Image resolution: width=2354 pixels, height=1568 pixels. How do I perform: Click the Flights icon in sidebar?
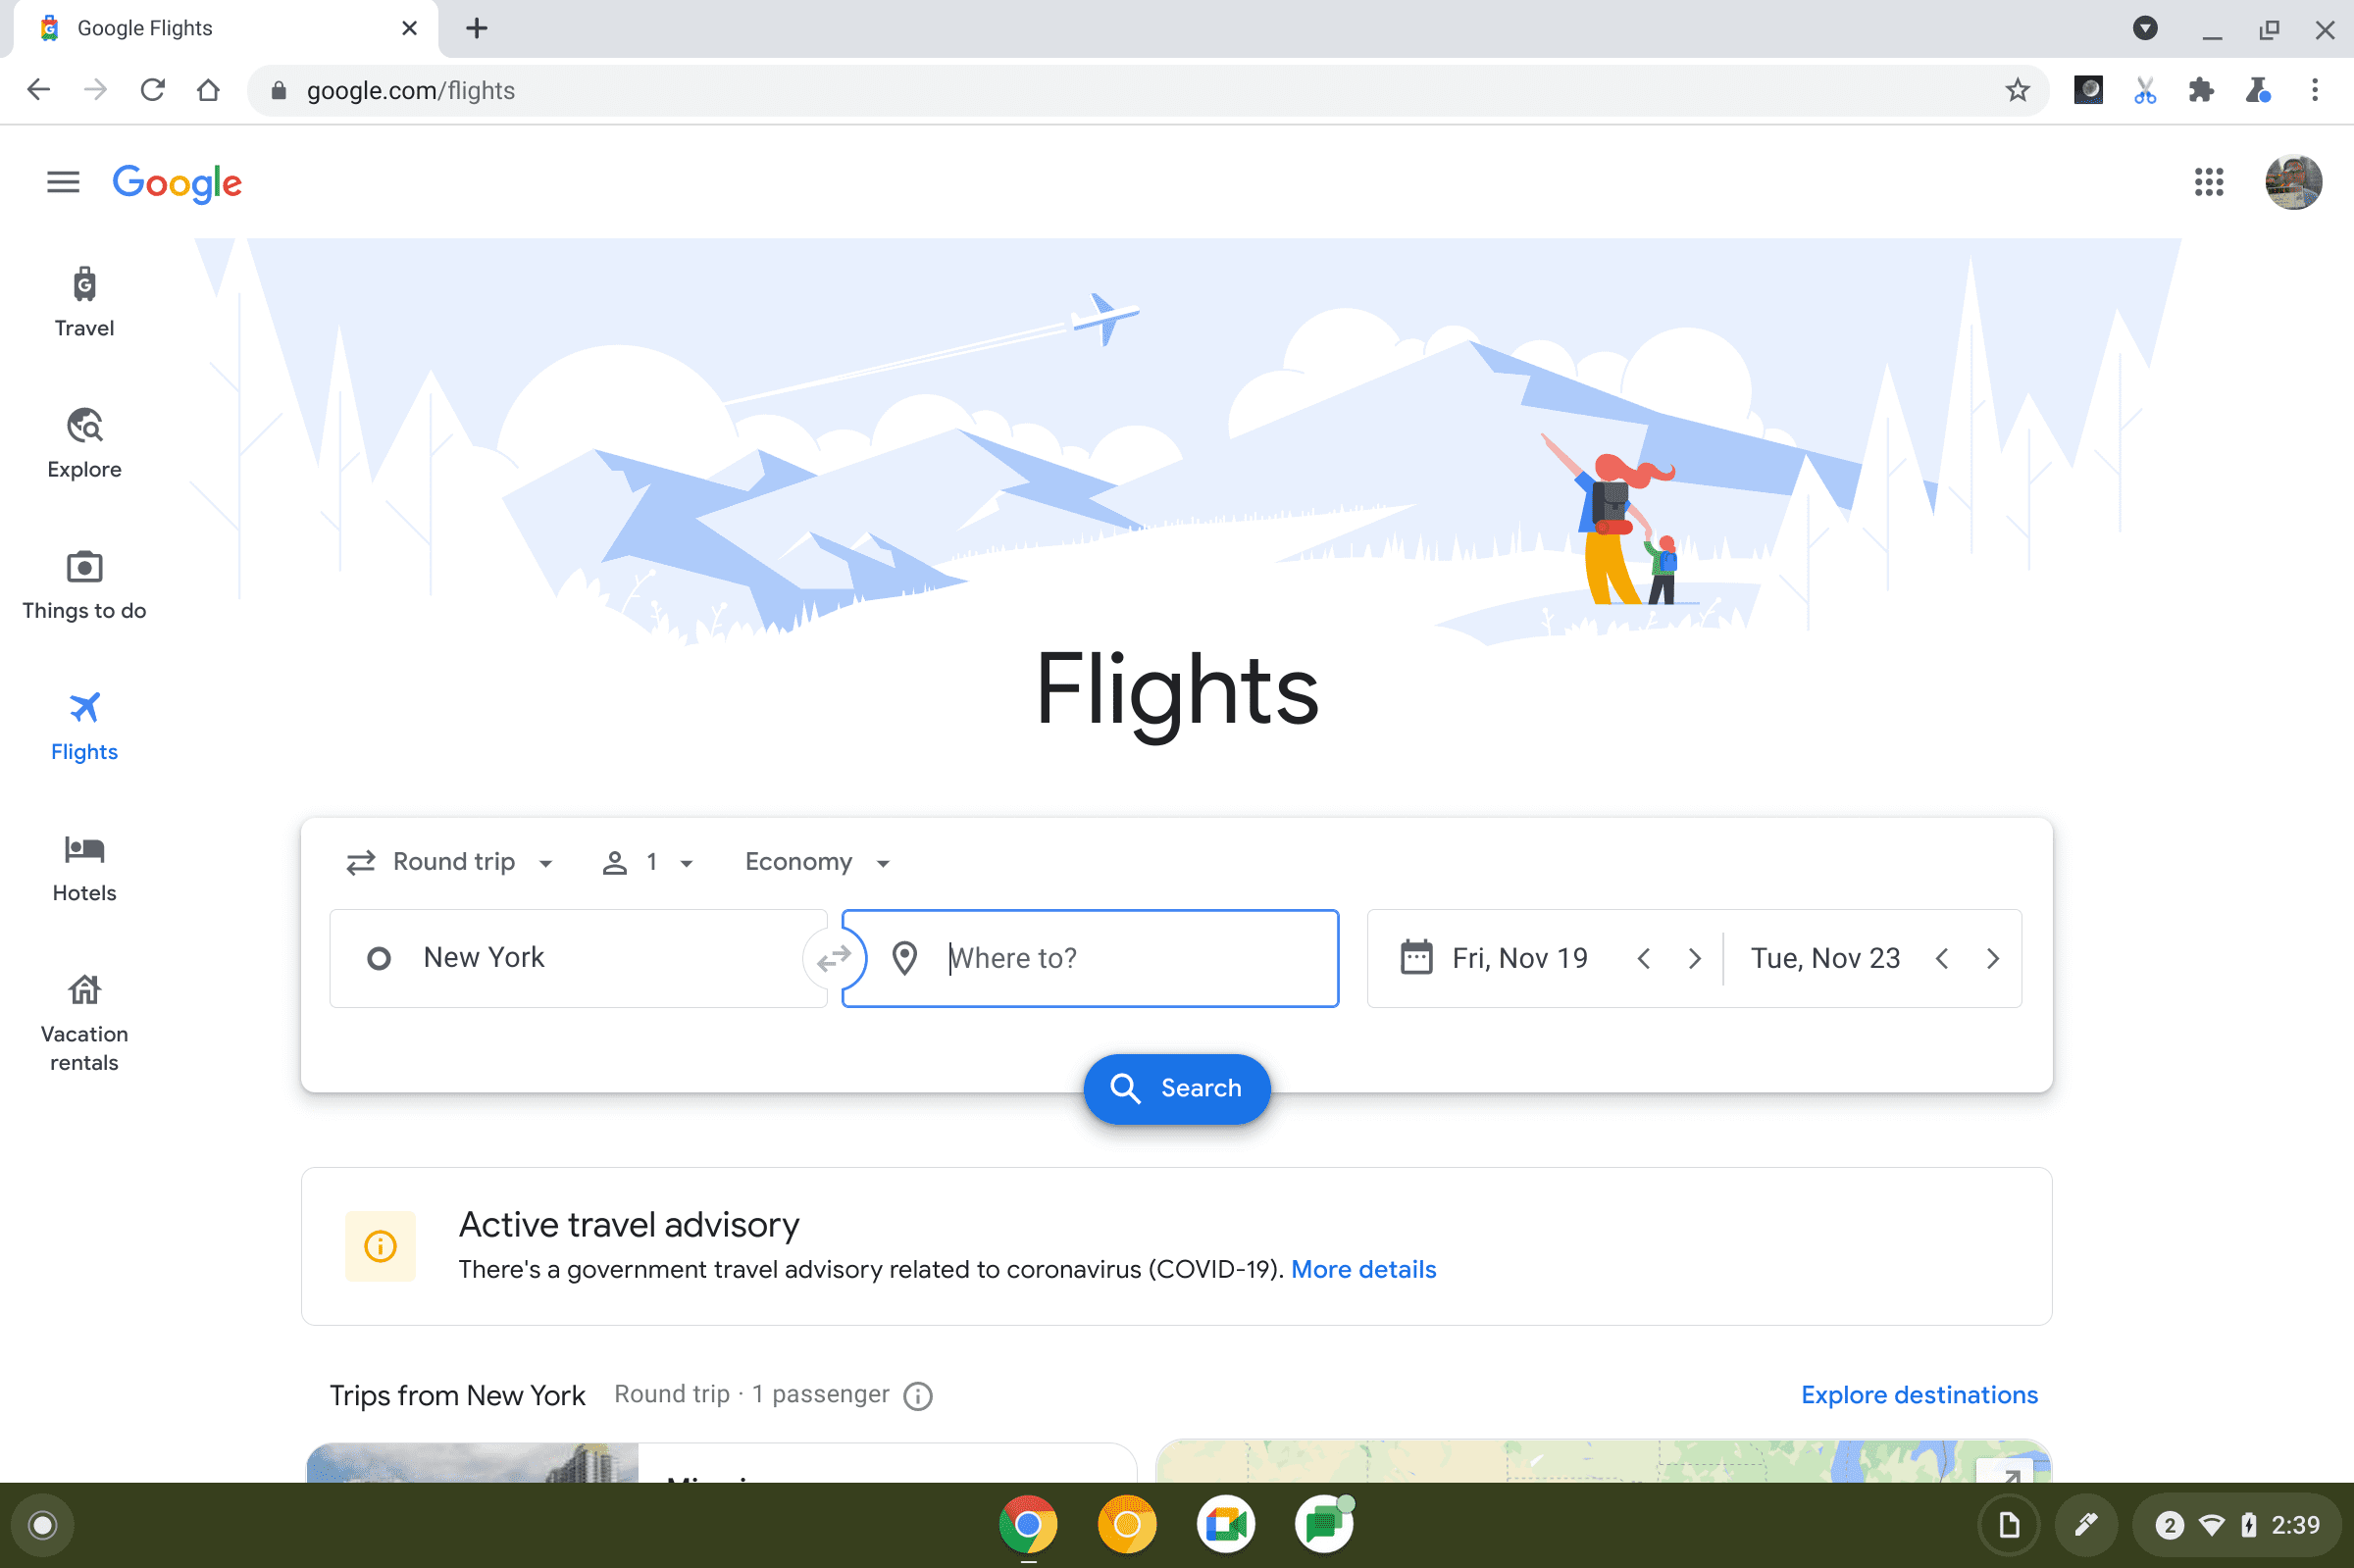pos(82,707)
